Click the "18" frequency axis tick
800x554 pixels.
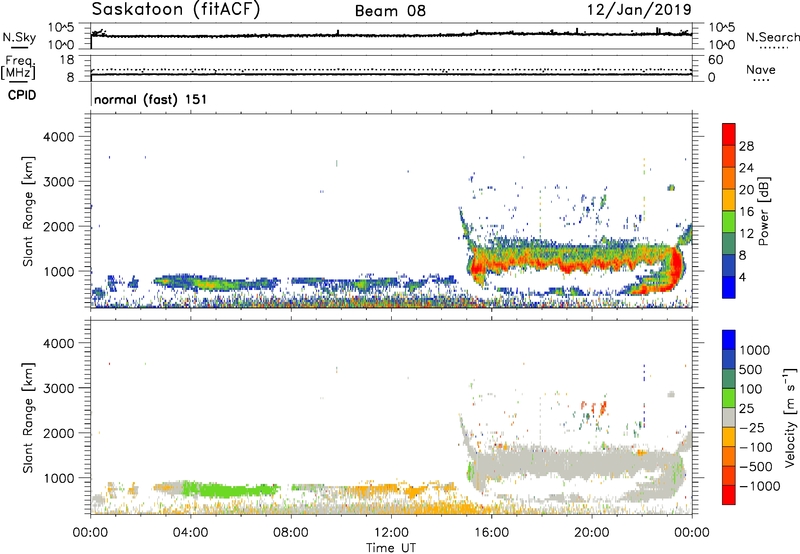tap(67, 60)
